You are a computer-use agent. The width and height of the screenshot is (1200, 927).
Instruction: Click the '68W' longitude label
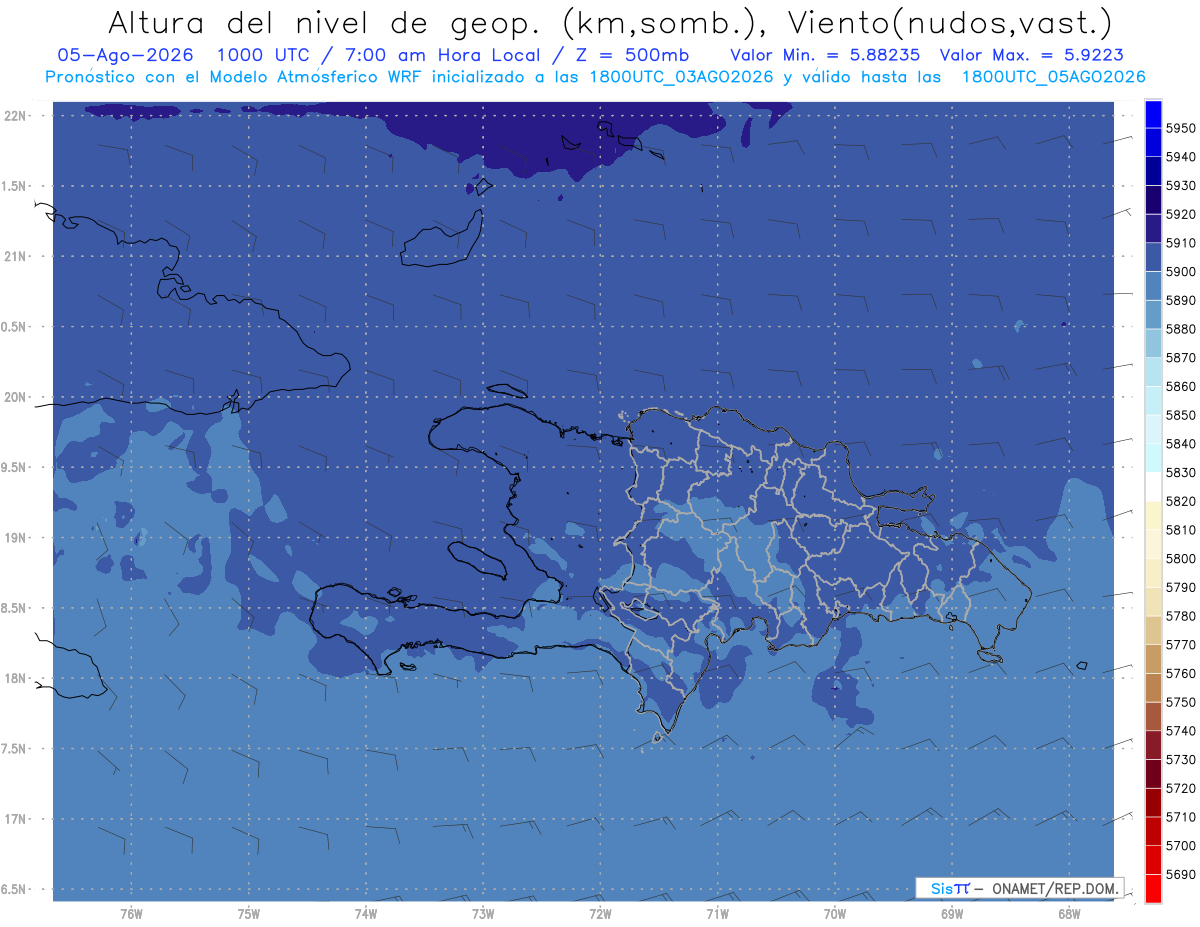click(x=1068, y=914)
